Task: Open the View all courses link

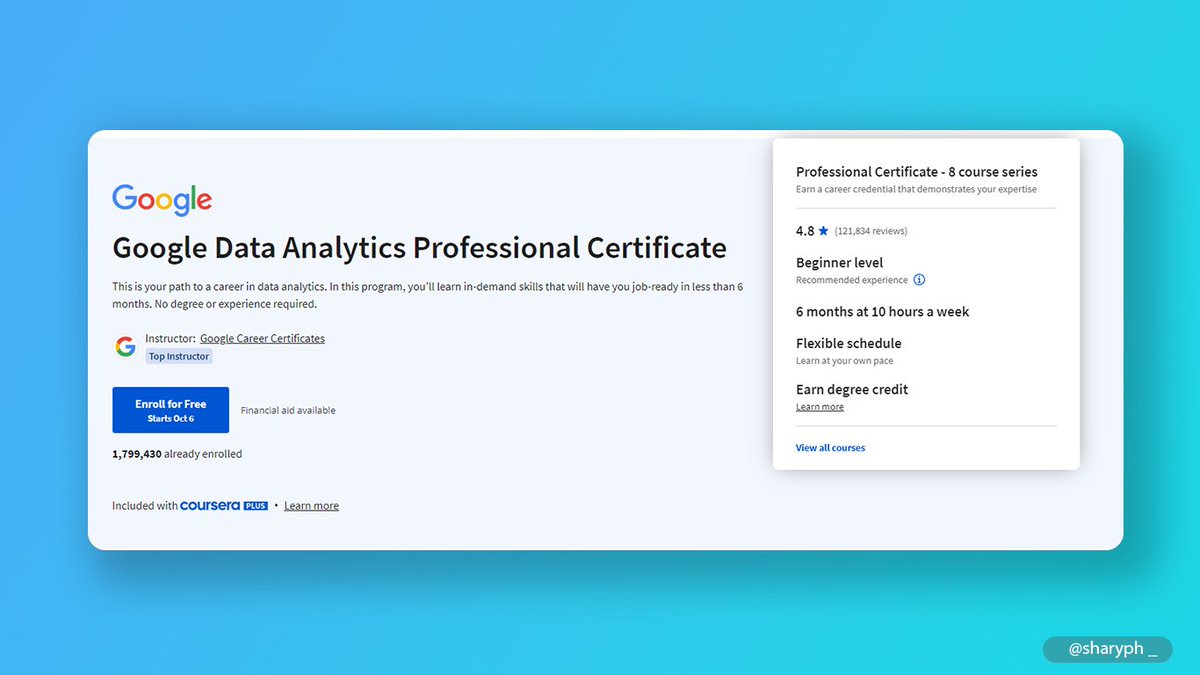Action: pos(830,447)
